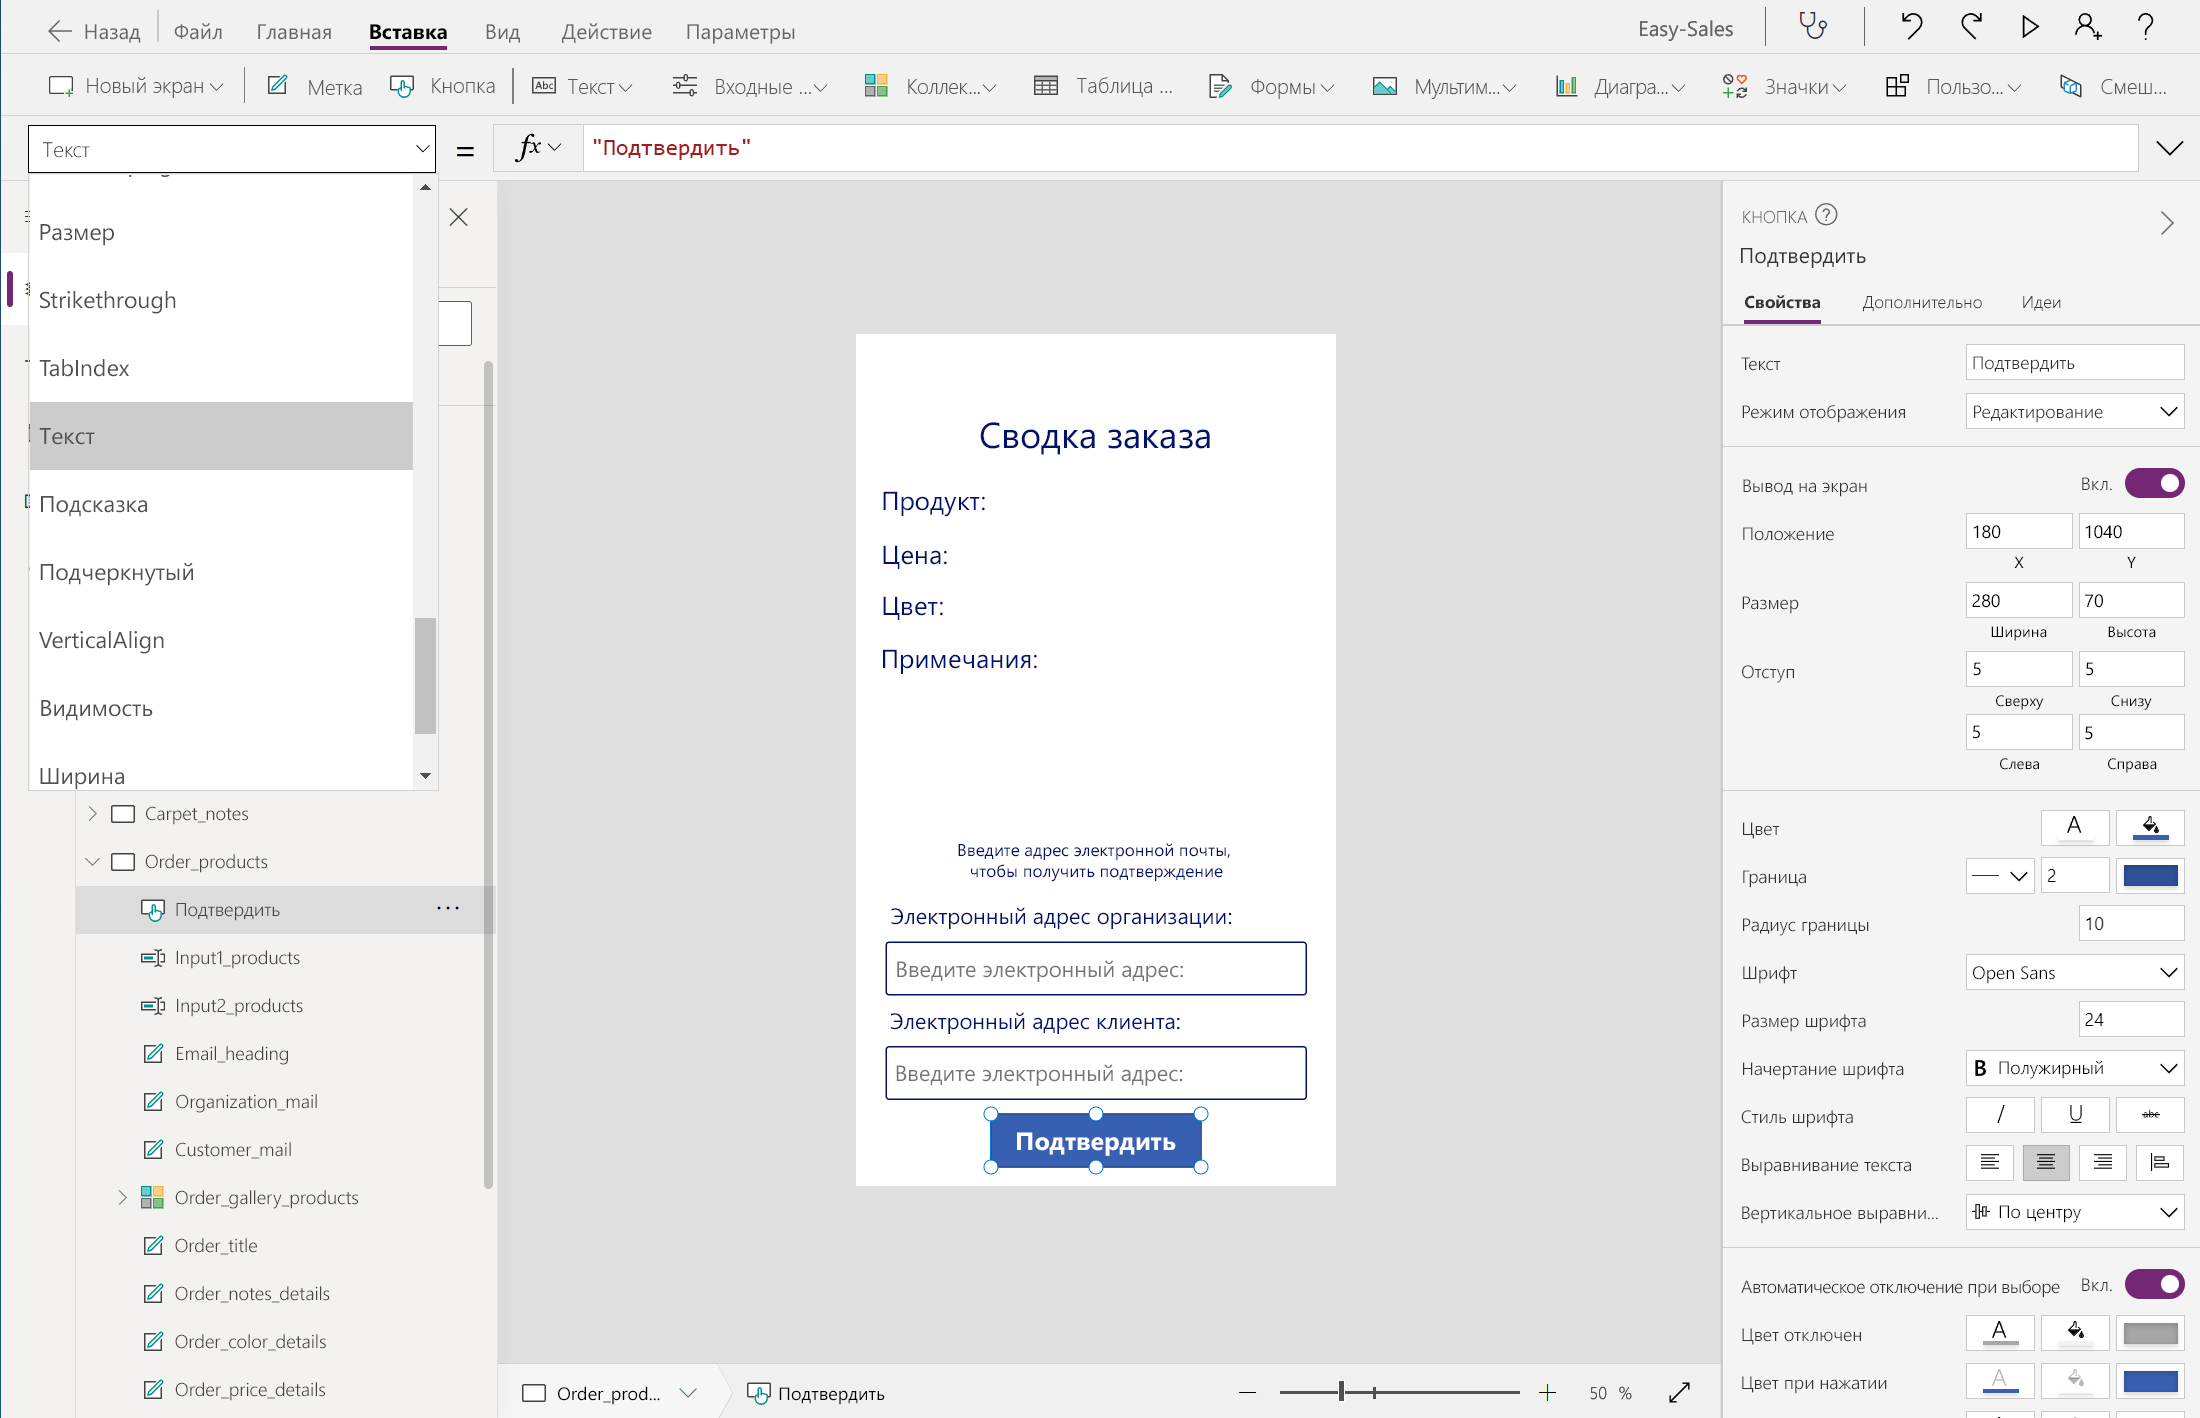The image size is (2200, 1418).
Task: Click the Кнопка insert button
Action: click(443, 87)
